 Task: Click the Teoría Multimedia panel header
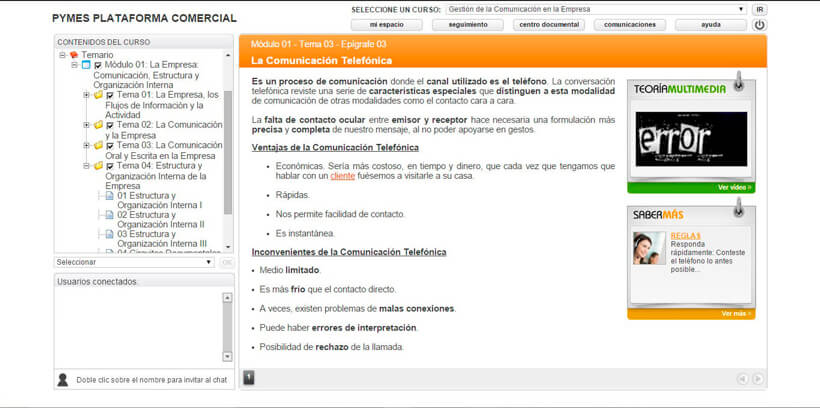pyautogui.click(x=680, y=89)
